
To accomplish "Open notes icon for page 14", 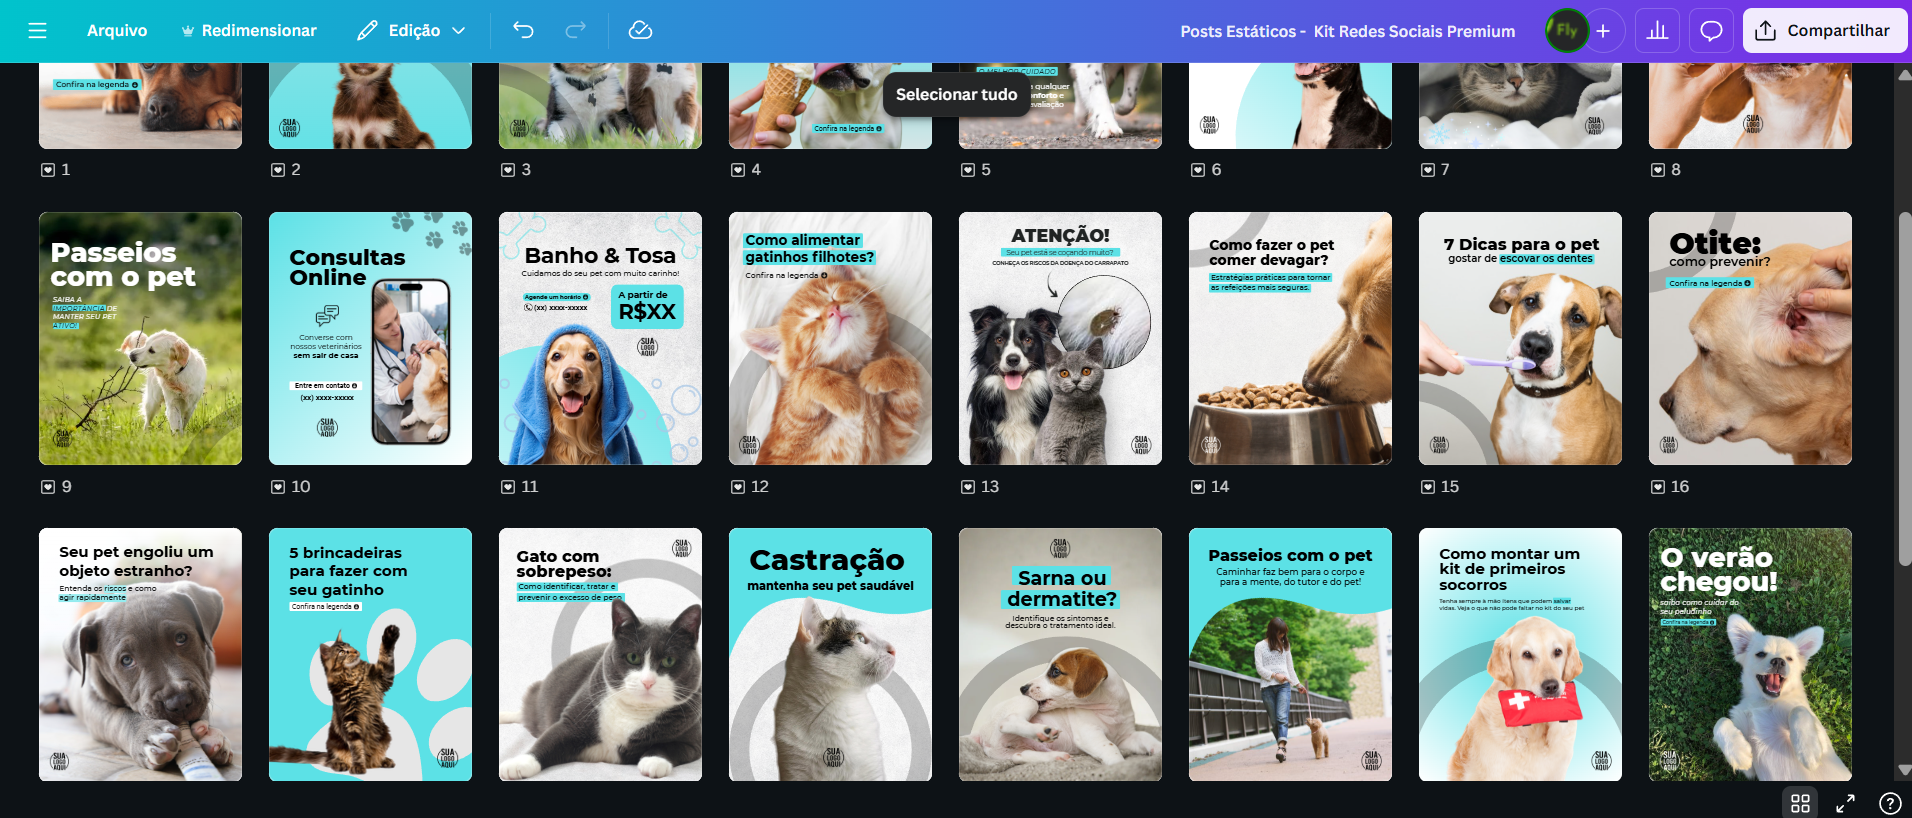I will click(x=1198, y=487).
